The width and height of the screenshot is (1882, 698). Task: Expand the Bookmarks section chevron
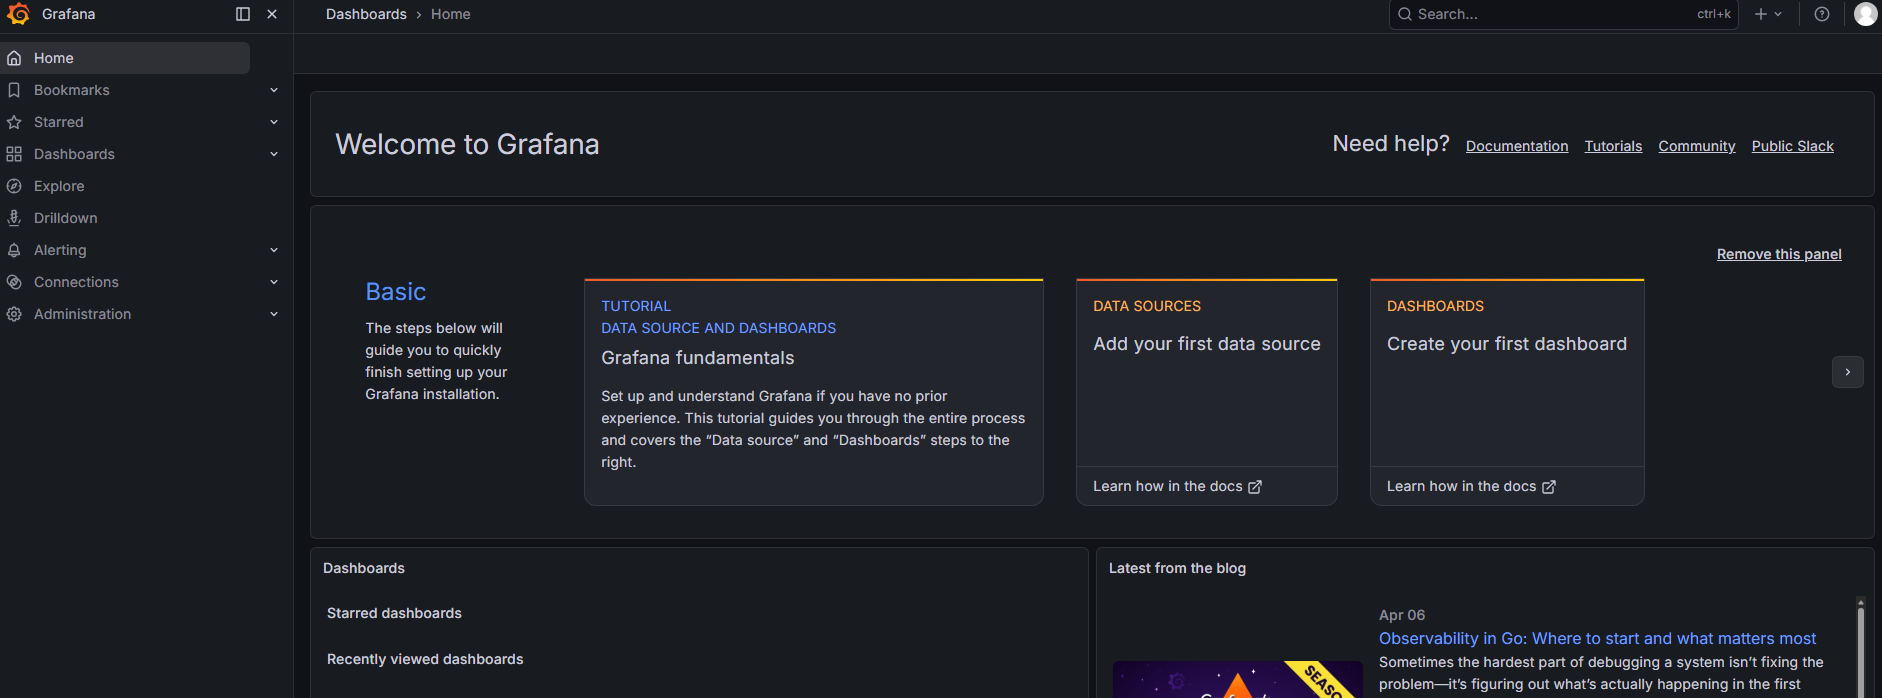pyautogui.click(x=274, y=90)
